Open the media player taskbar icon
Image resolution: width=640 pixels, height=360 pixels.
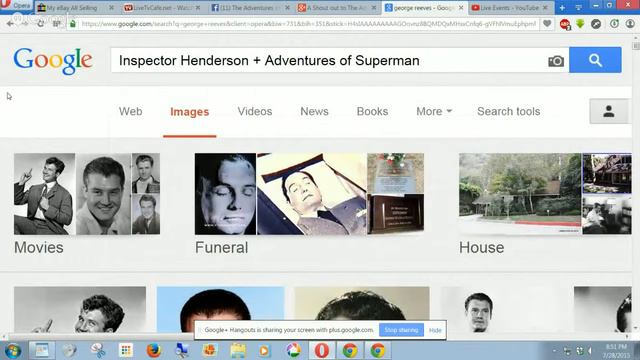(x=264, y=351)
